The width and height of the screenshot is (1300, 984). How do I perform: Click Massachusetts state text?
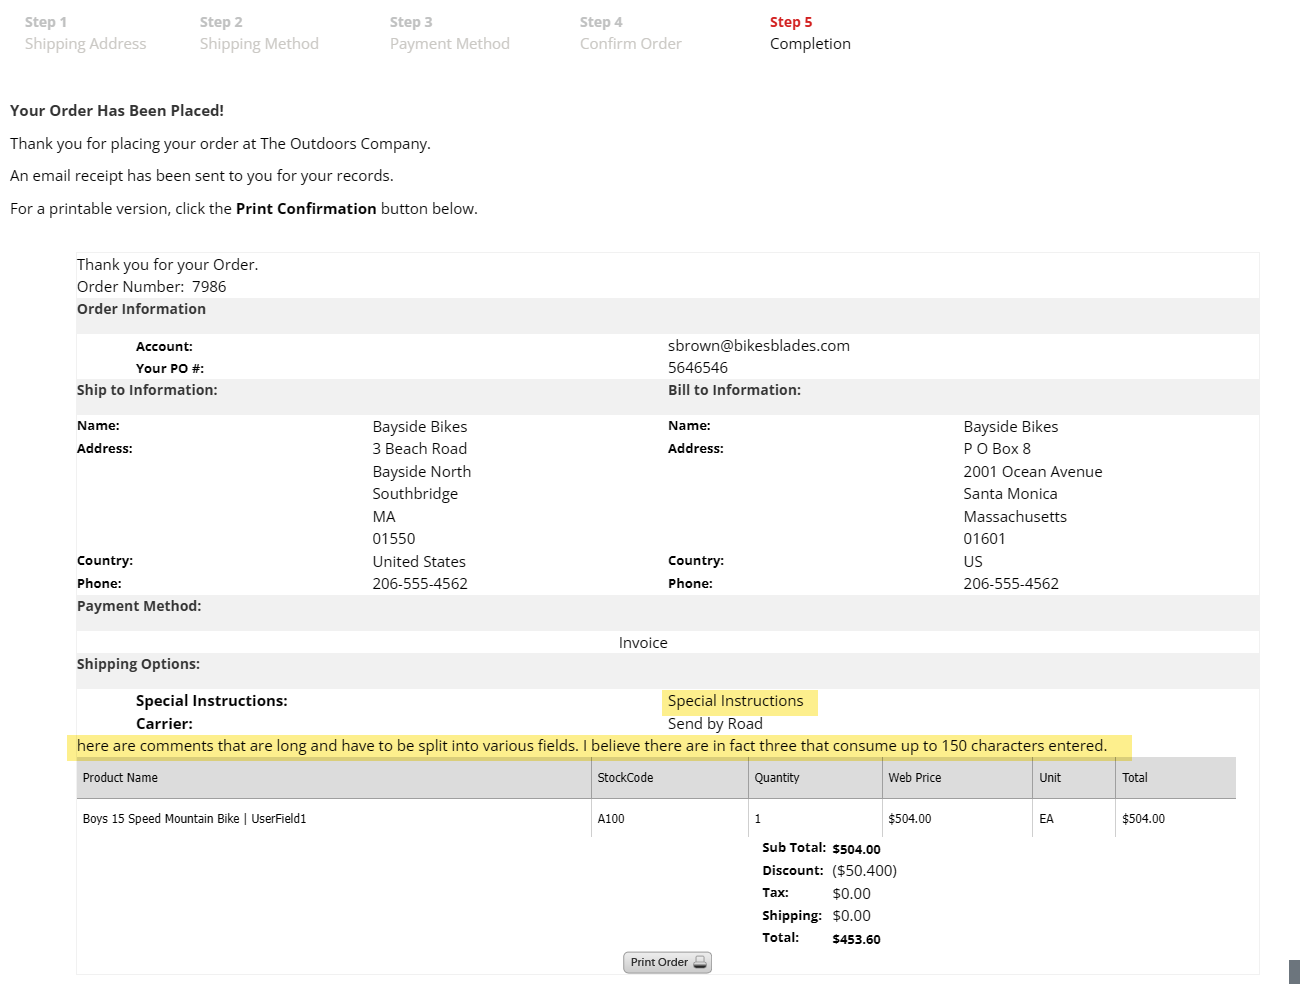(1015, 517)
